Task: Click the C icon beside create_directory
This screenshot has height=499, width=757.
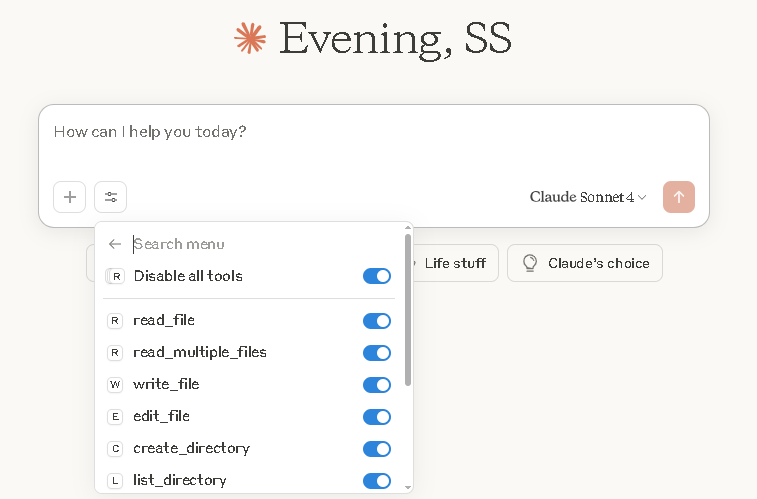Action: pos(115,449)
